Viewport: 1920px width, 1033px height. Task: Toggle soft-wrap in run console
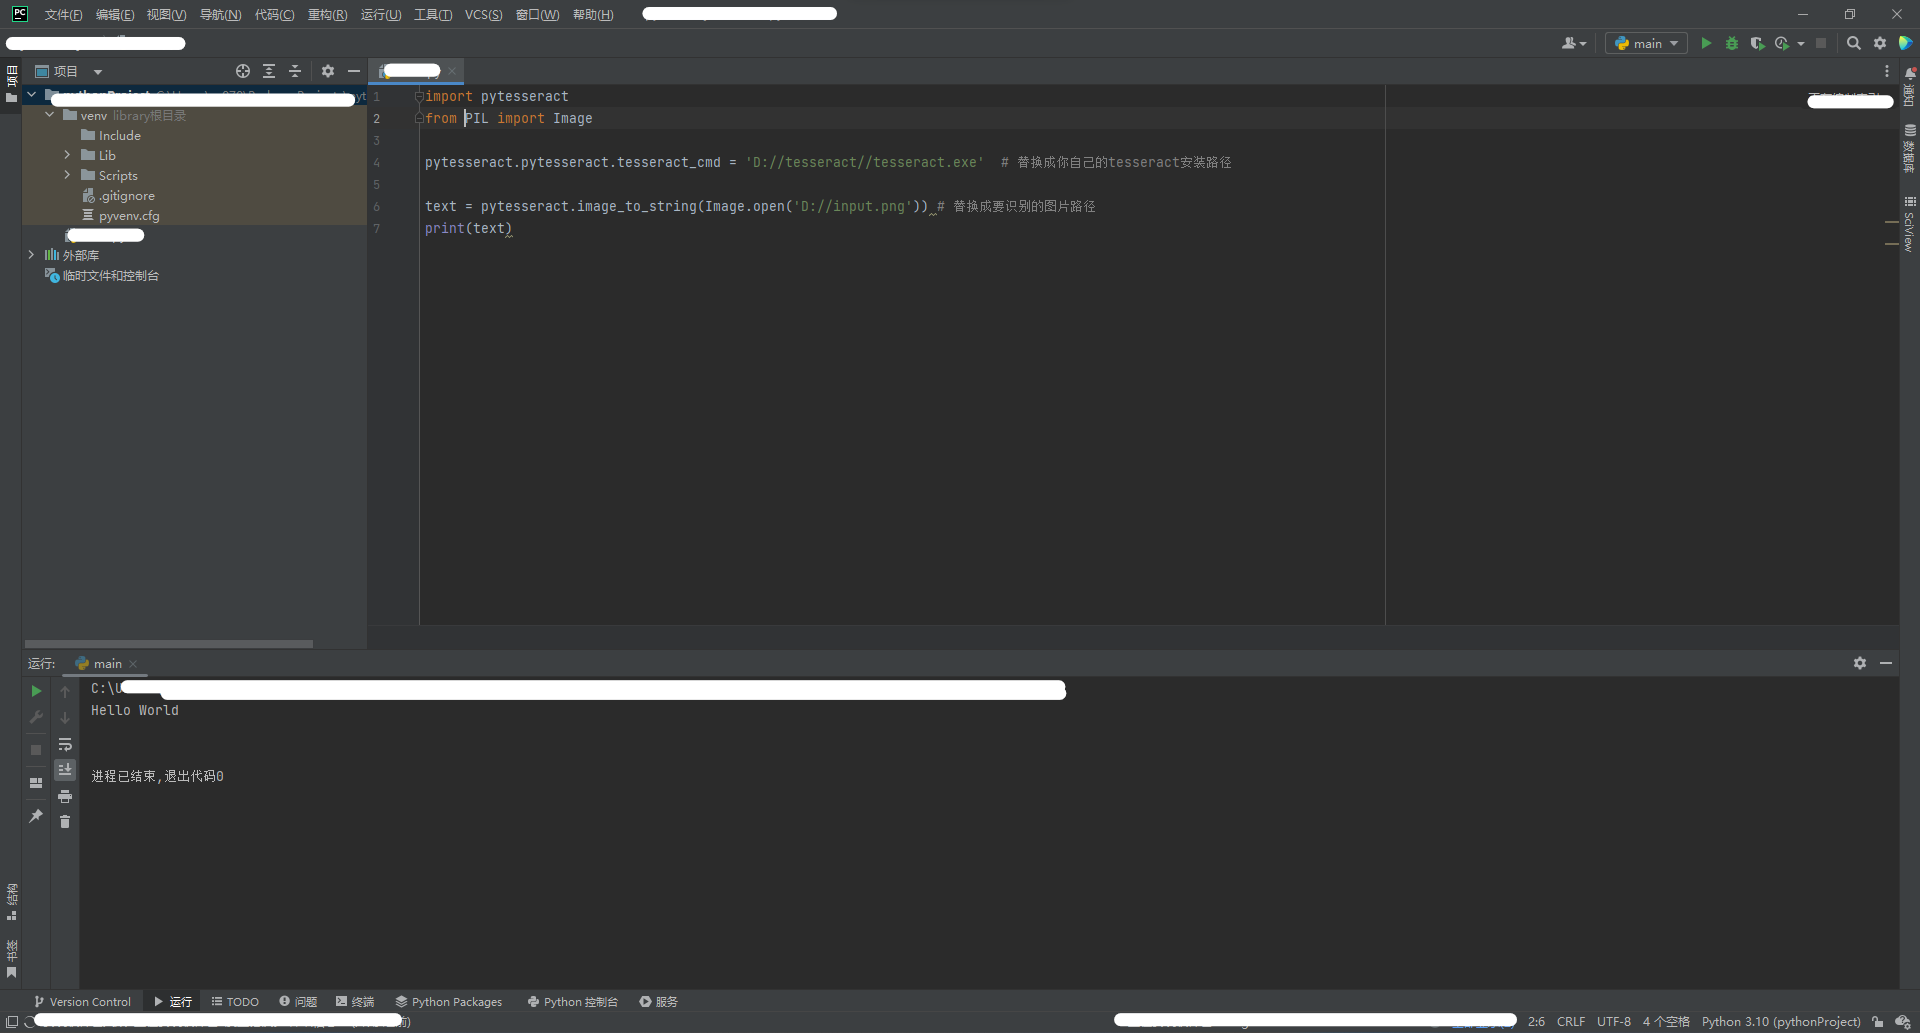pos(65,744)
